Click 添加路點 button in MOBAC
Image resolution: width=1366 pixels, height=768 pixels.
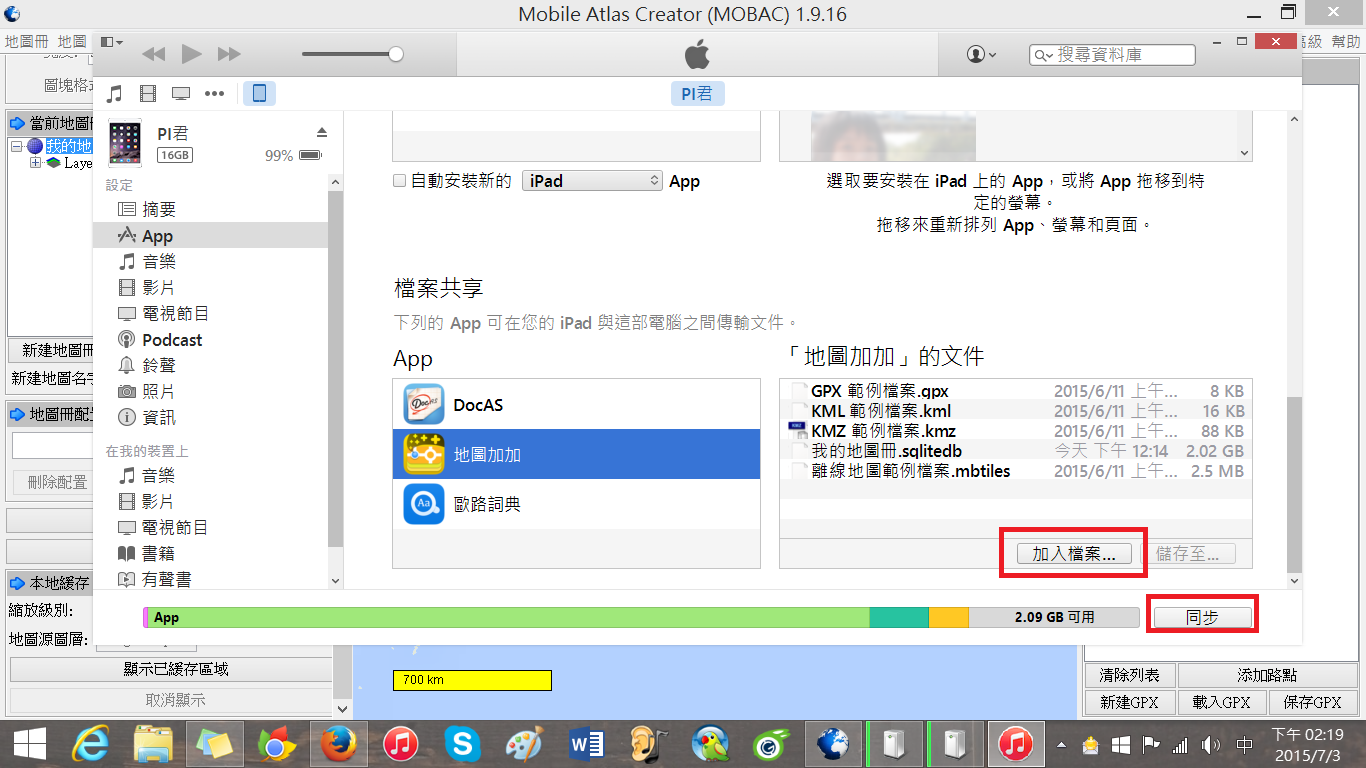pyautogui.click(x=1267, y=676)
